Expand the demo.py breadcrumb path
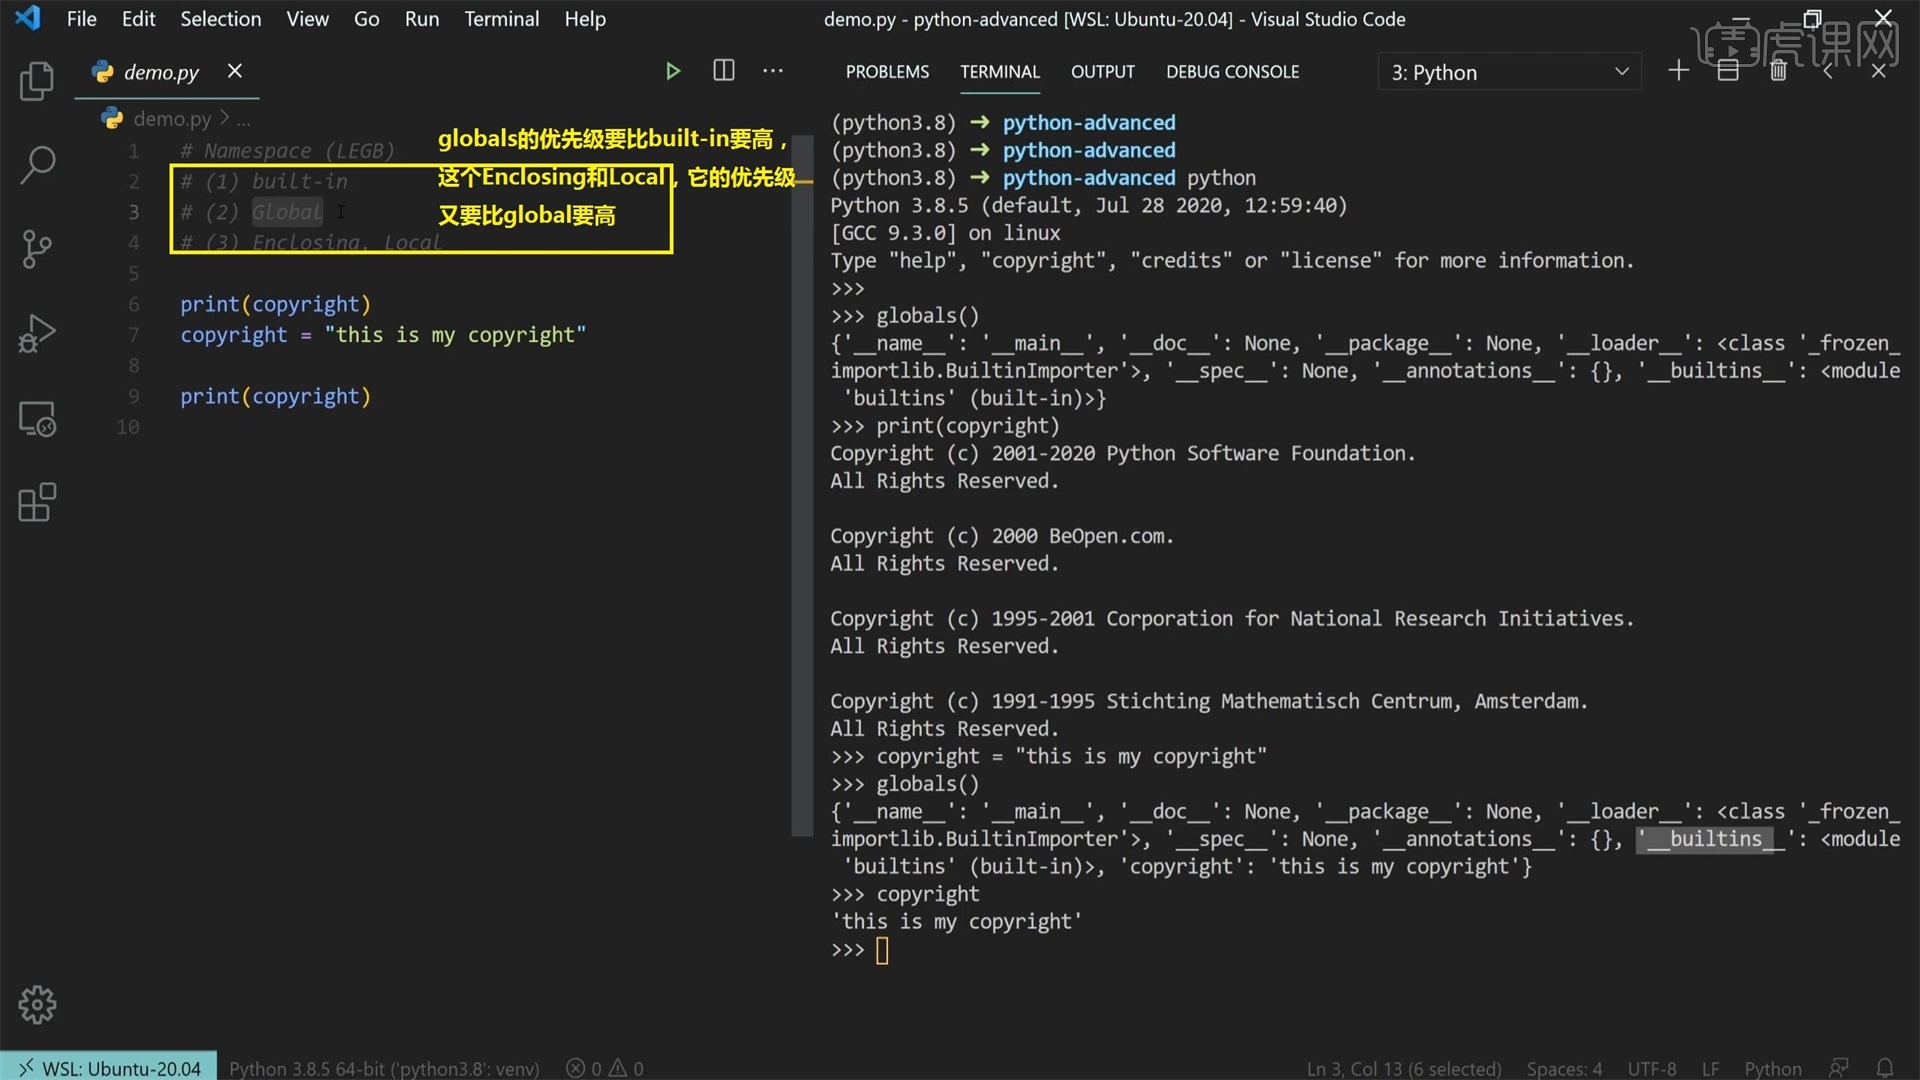The height and width of the screenshot is (1080, 1920). click(243, 118)
